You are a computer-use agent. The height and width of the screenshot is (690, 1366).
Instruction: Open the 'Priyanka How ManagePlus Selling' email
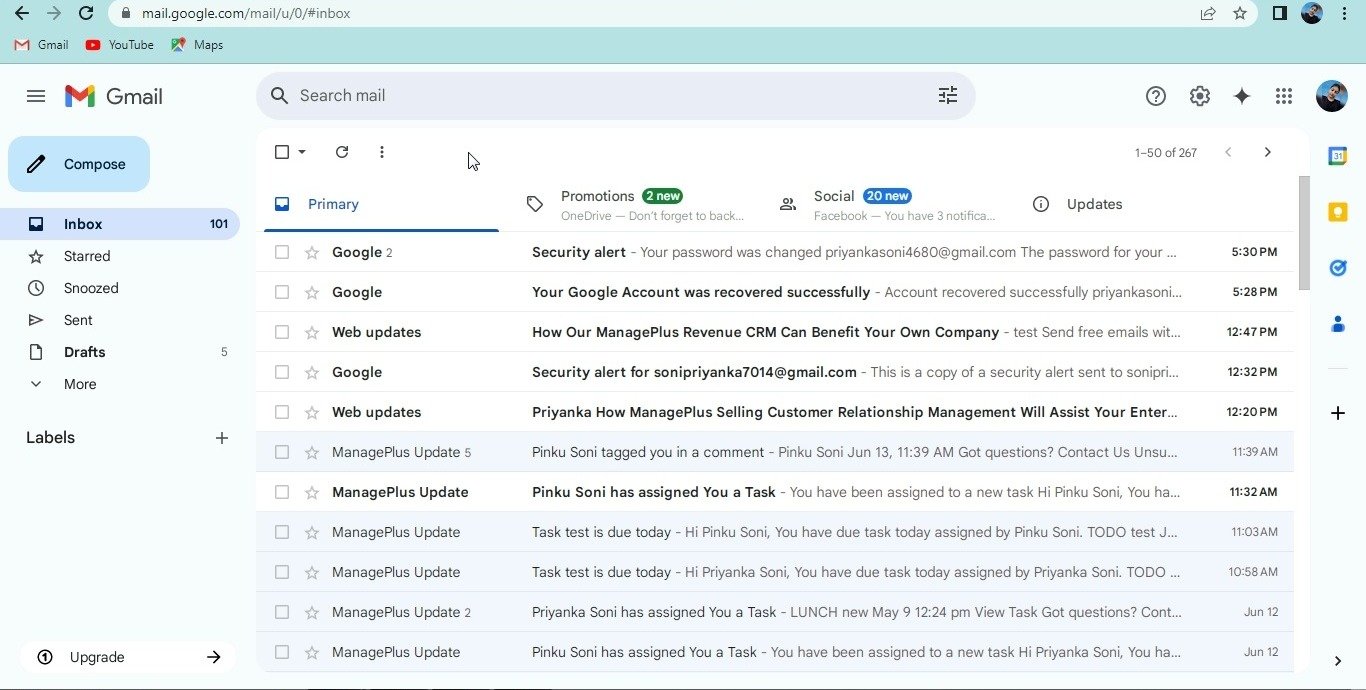(775, 412)
